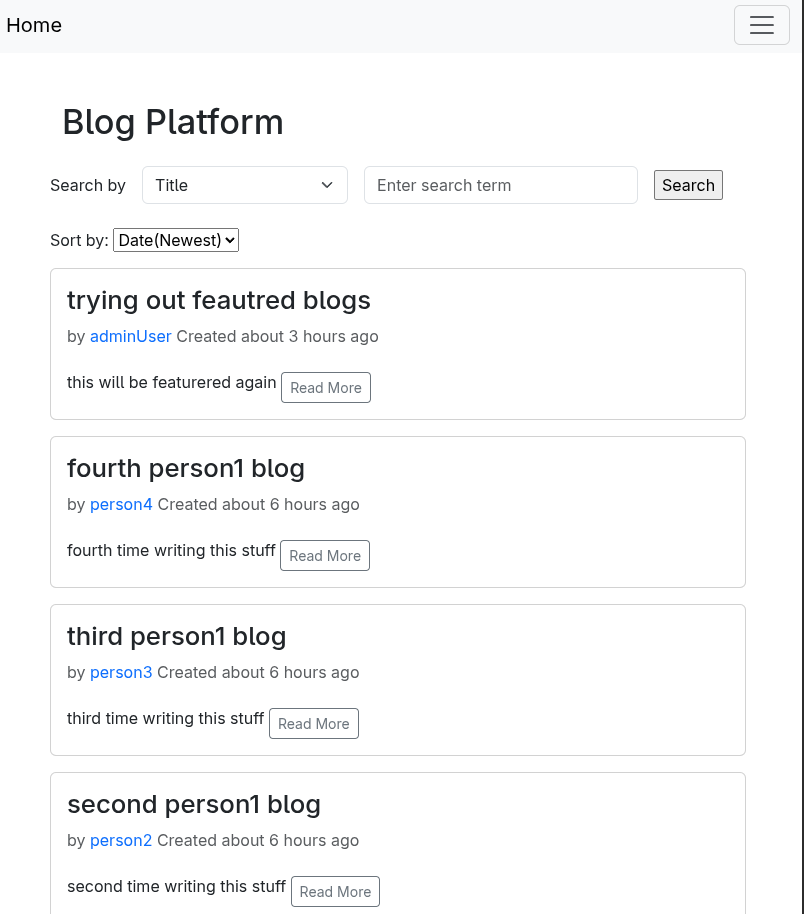
Task: Click the "fourth person1 blog" title
Action: (186, 468)
